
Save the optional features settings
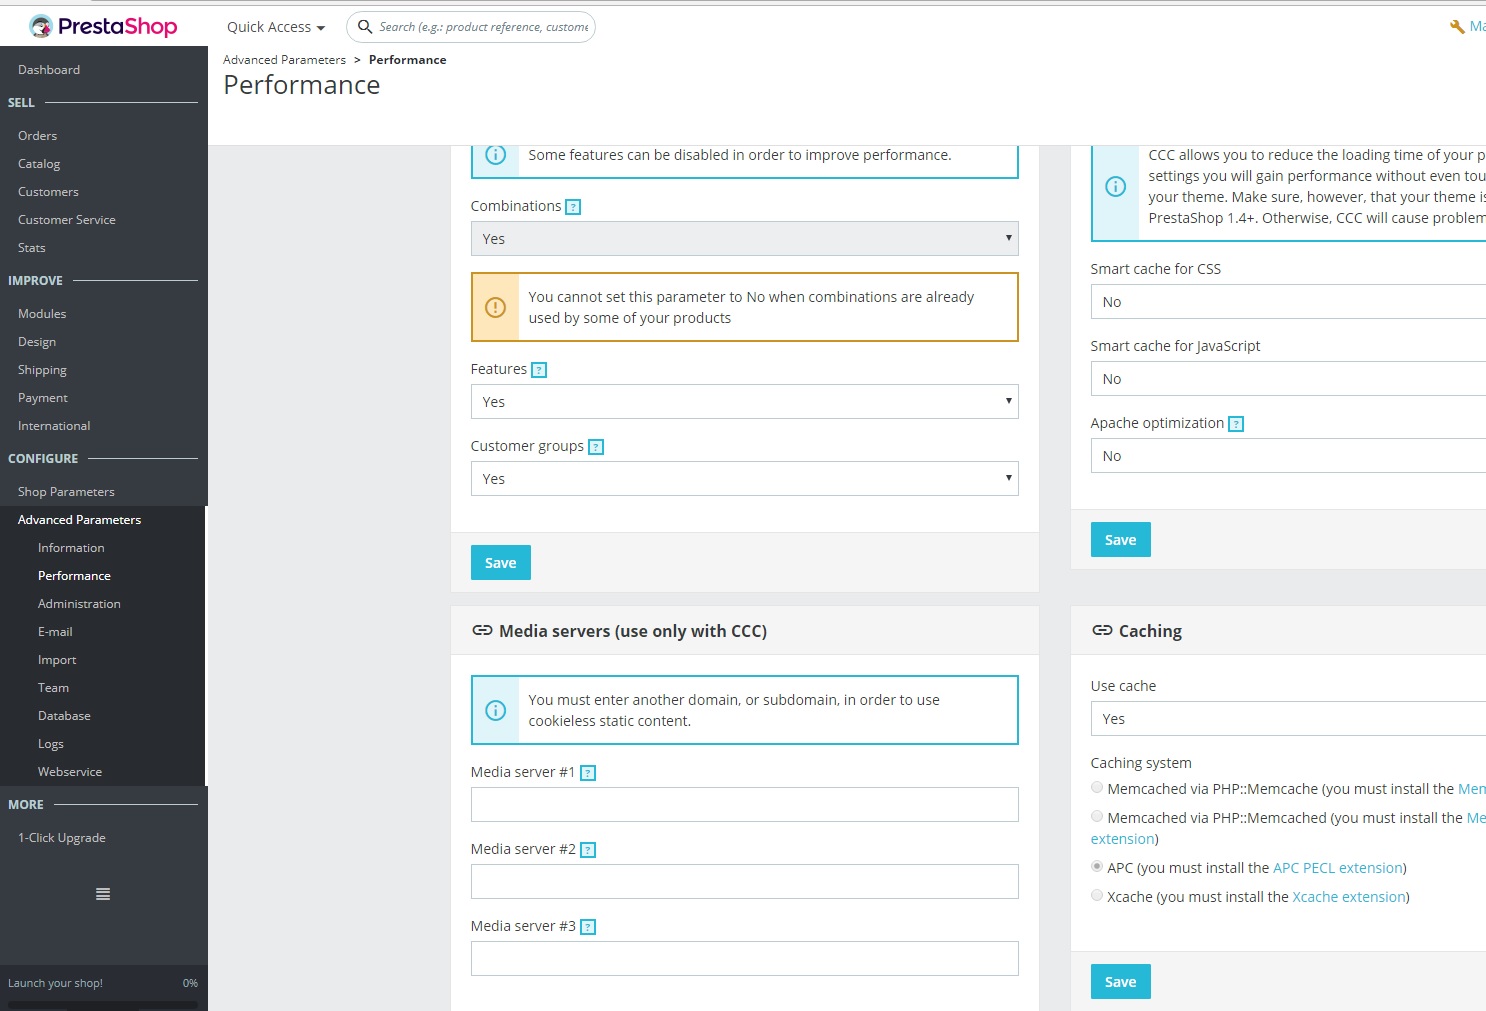(x=501, y=563)
